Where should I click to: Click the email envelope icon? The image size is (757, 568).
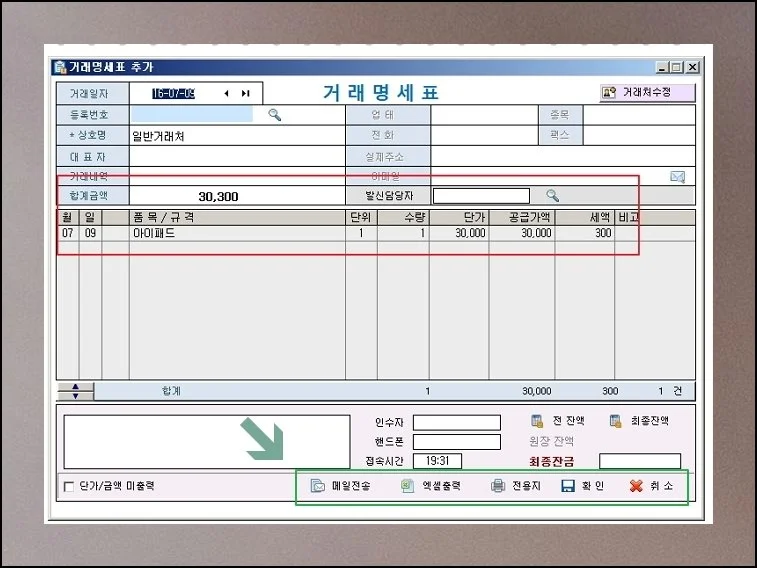click(x=677, y=177)
